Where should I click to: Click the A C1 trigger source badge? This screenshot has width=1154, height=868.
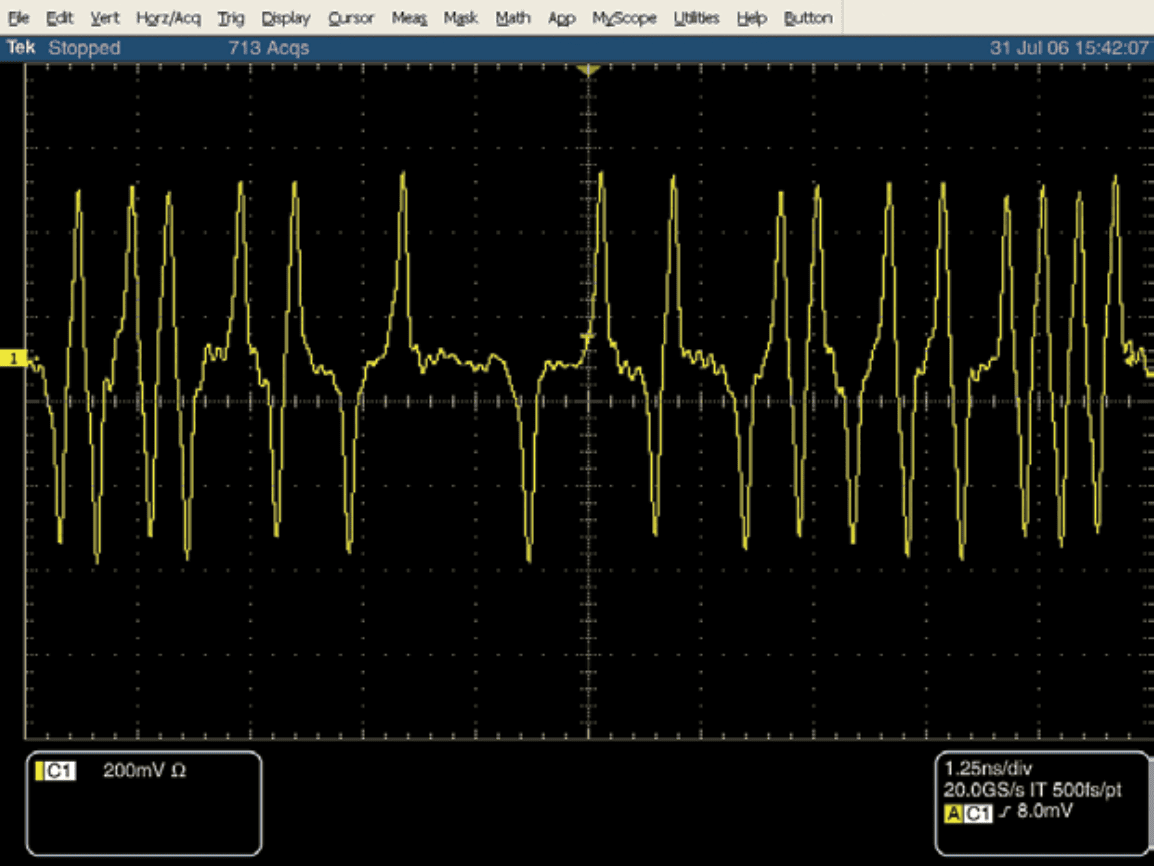point(968,813)
